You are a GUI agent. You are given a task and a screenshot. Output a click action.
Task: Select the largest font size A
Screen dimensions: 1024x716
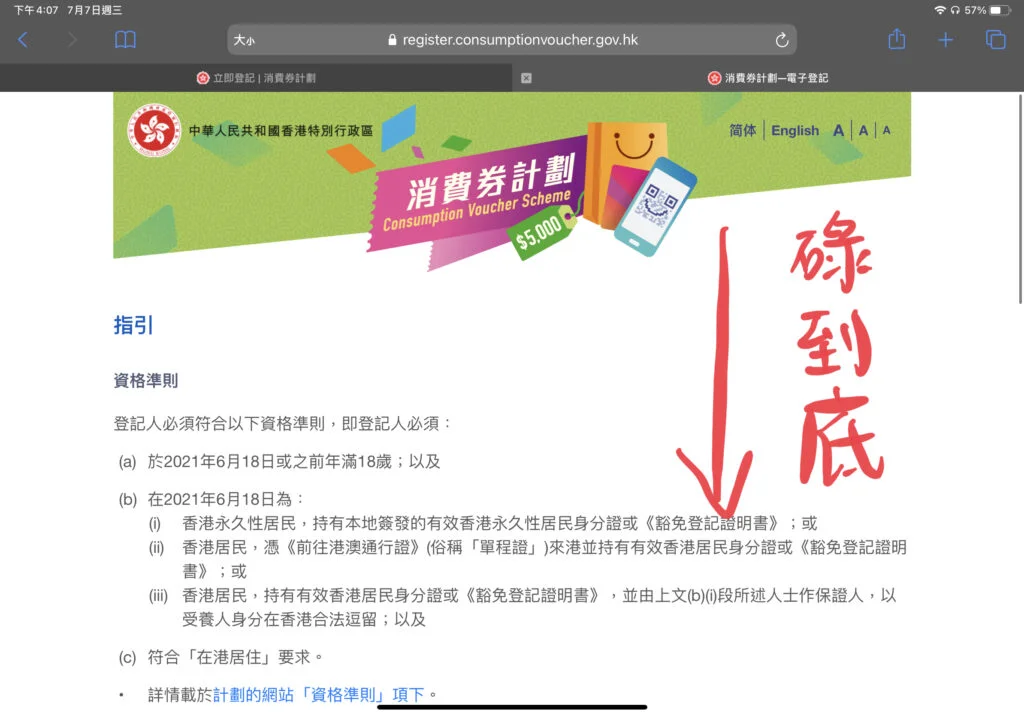click(x=839, y=131)
